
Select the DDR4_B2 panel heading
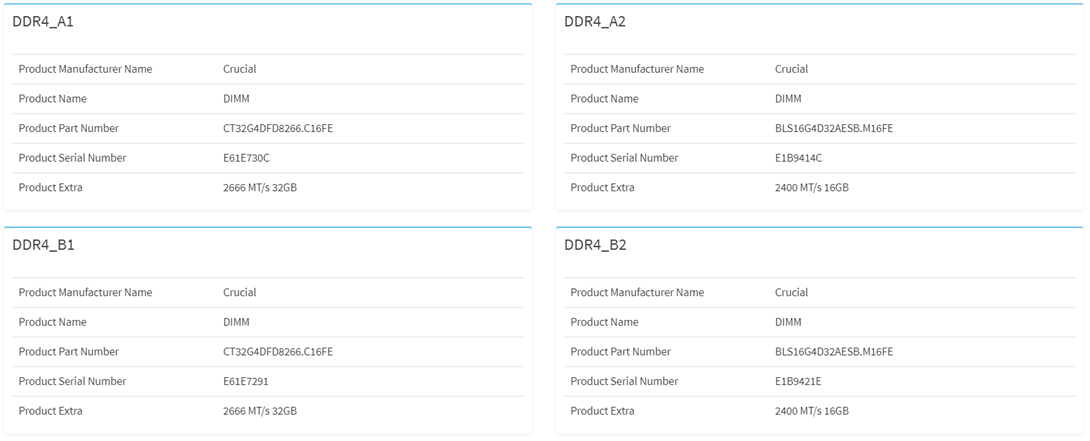tap(595, 246)
